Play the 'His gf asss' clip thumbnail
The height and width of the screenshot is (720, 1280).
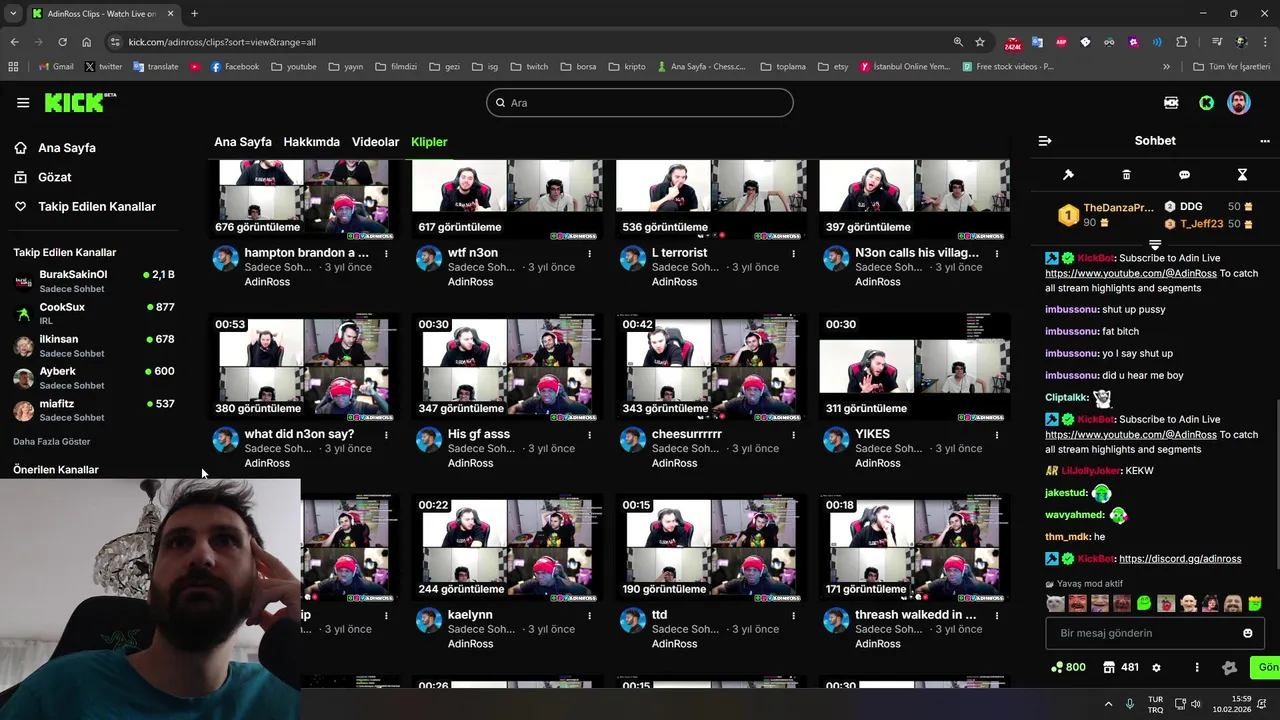(507, 366)
